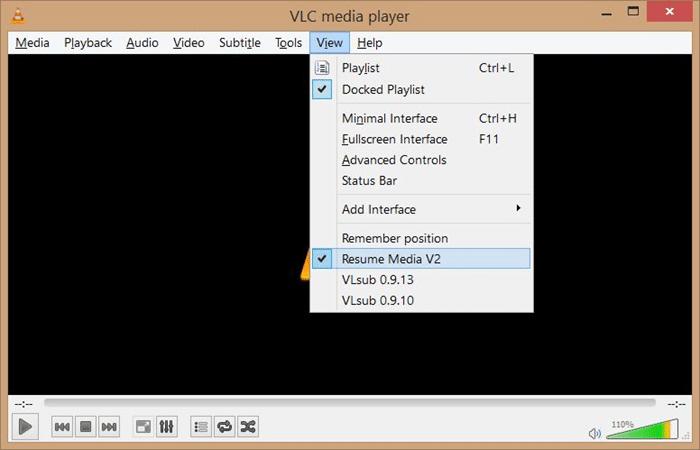This screenshot has height=450, width=700.
Task: Toggle loop repeat mode icon
Action: click(x=225, y=427)
